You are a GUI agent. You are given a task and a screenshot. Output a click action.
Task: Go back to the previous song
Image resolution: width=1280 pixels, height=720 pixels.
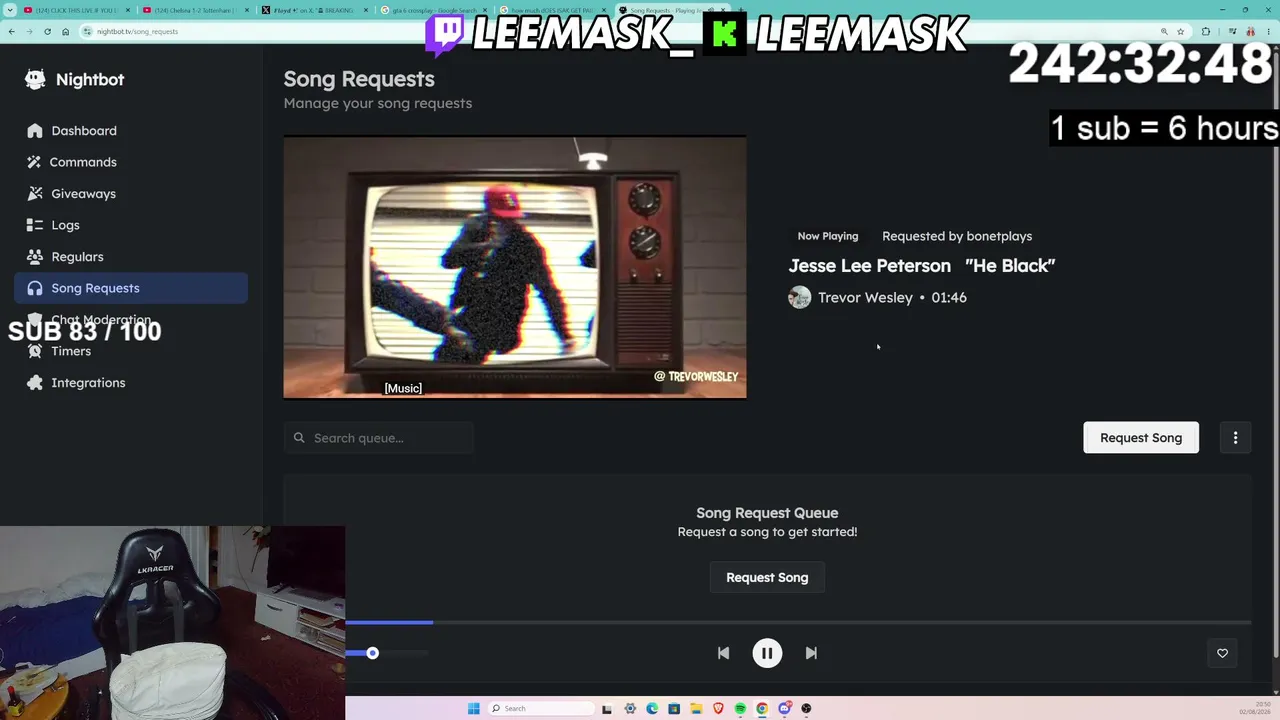pyautogui.click(x=723, y=653)
